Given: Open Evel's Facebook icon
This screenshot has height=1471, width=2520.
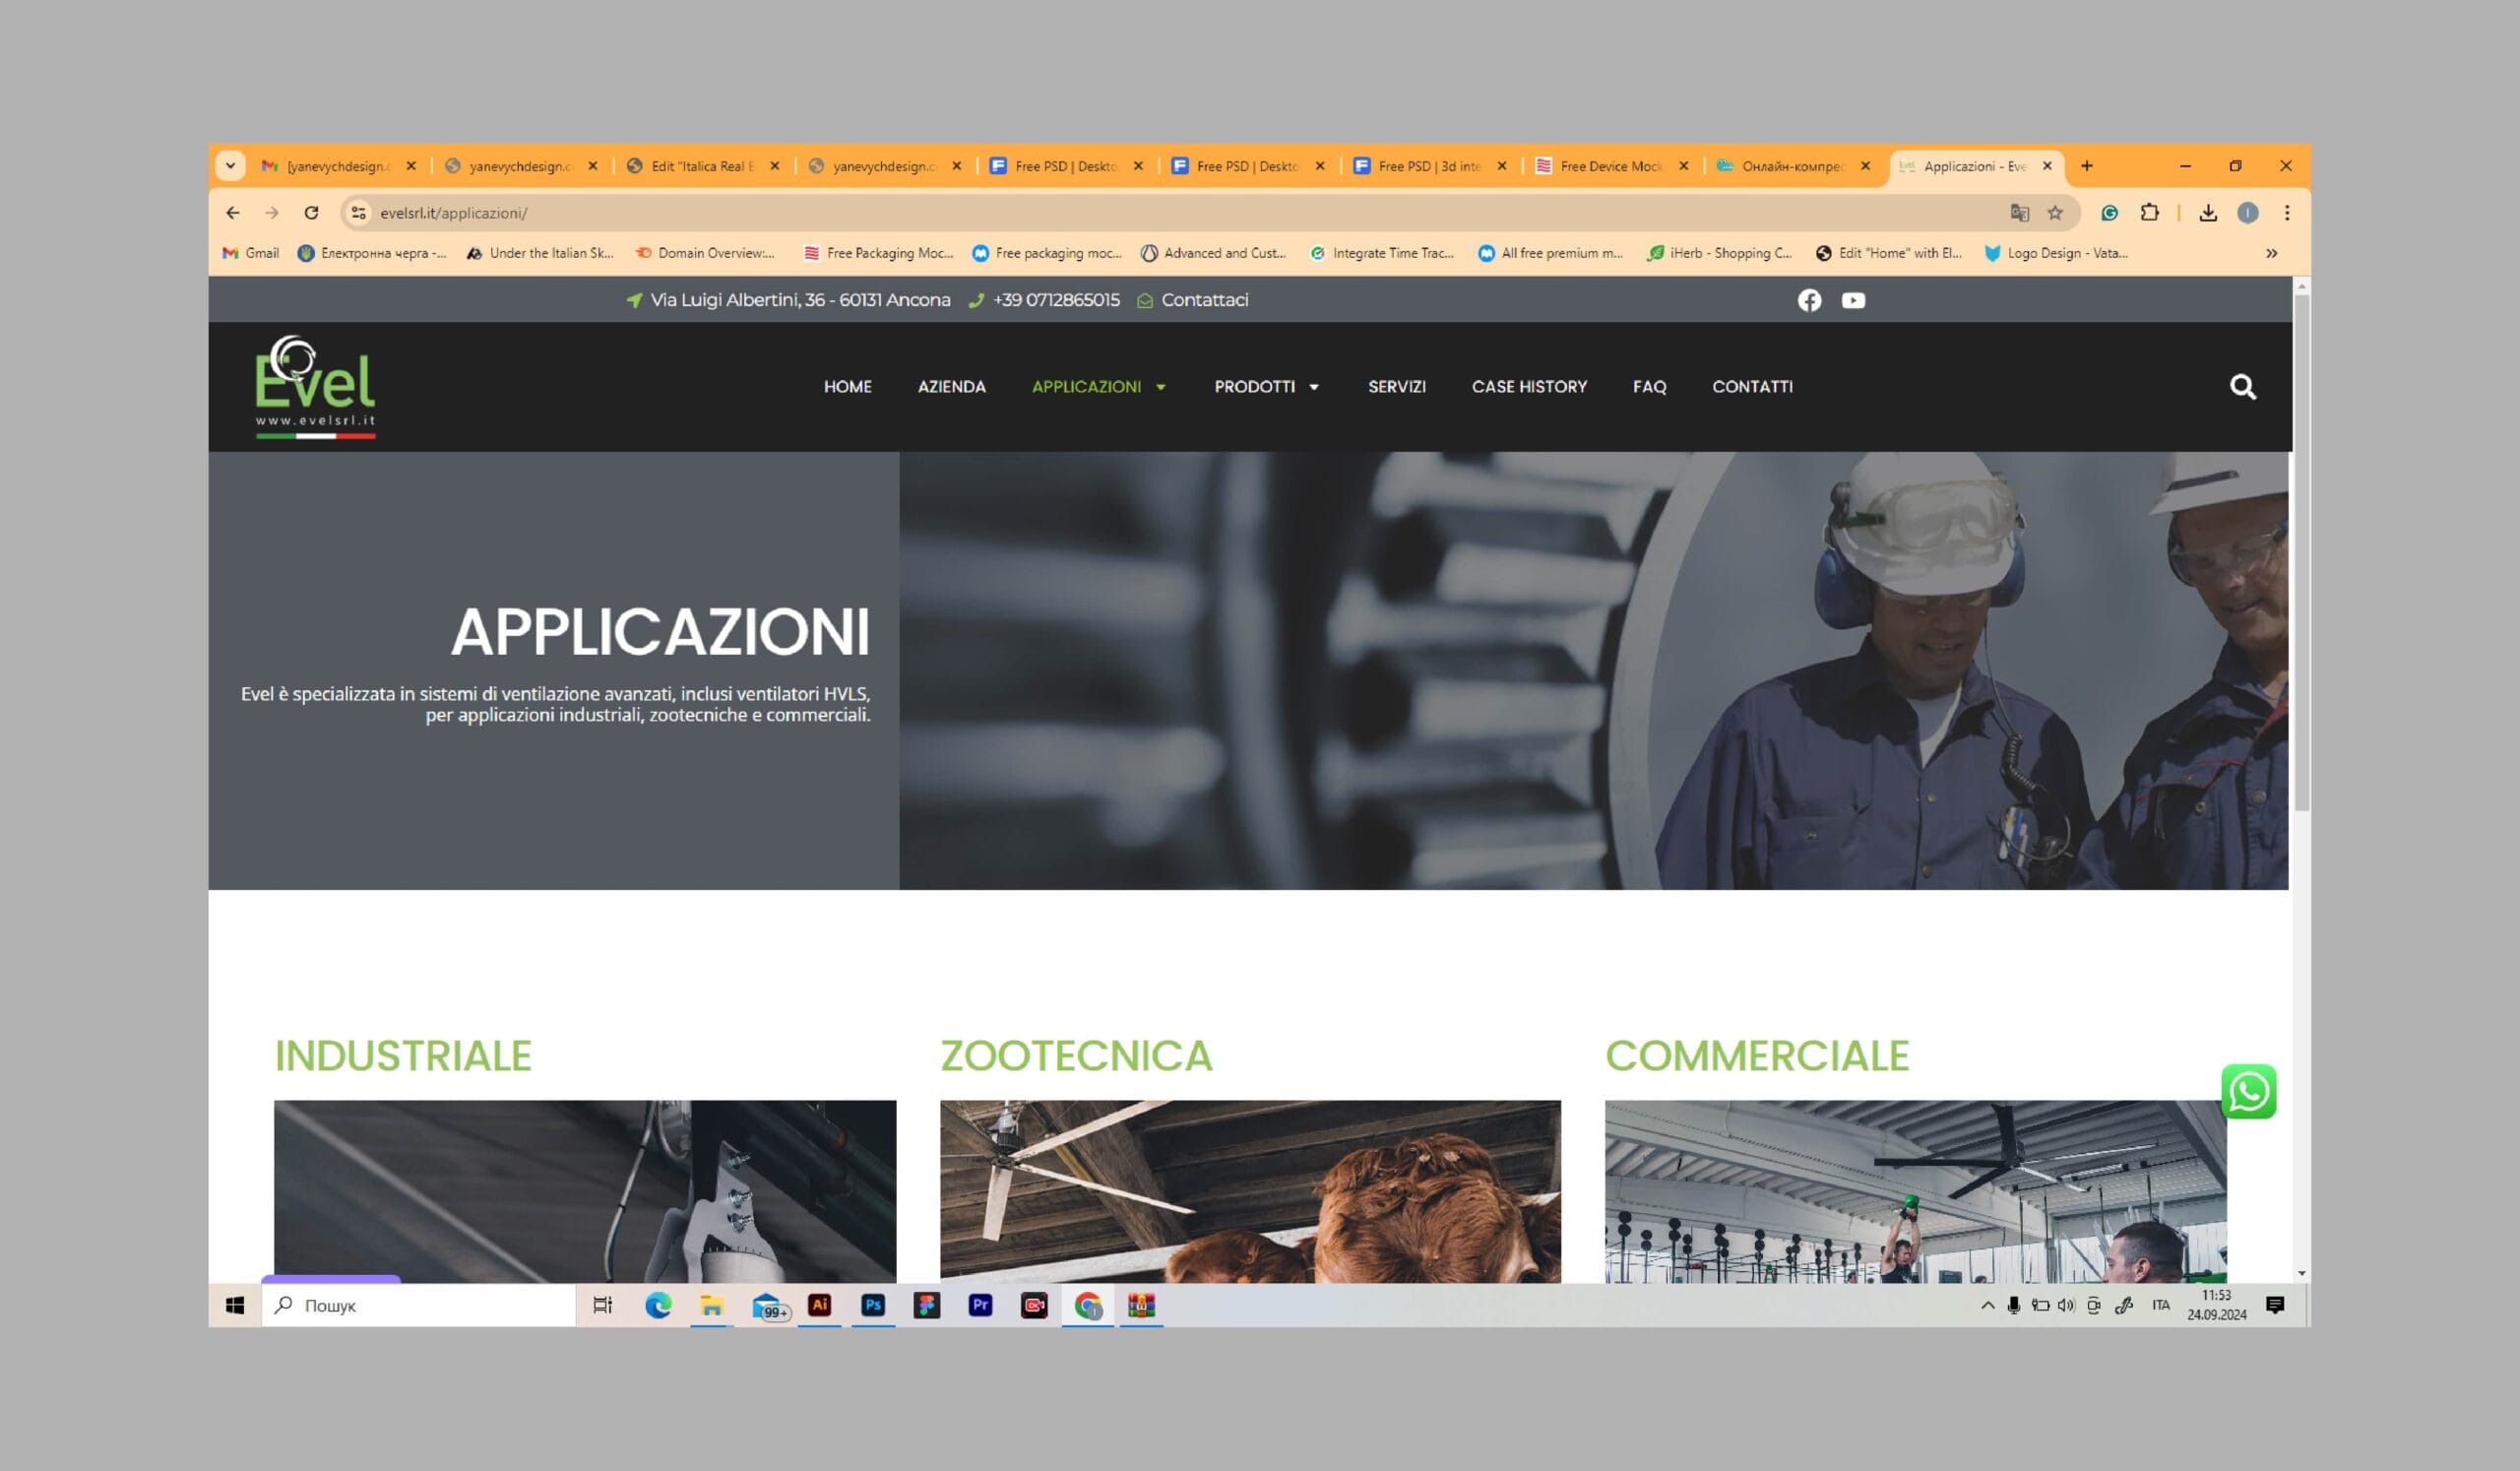Looking at the screenshot, I should (1810, 300).
